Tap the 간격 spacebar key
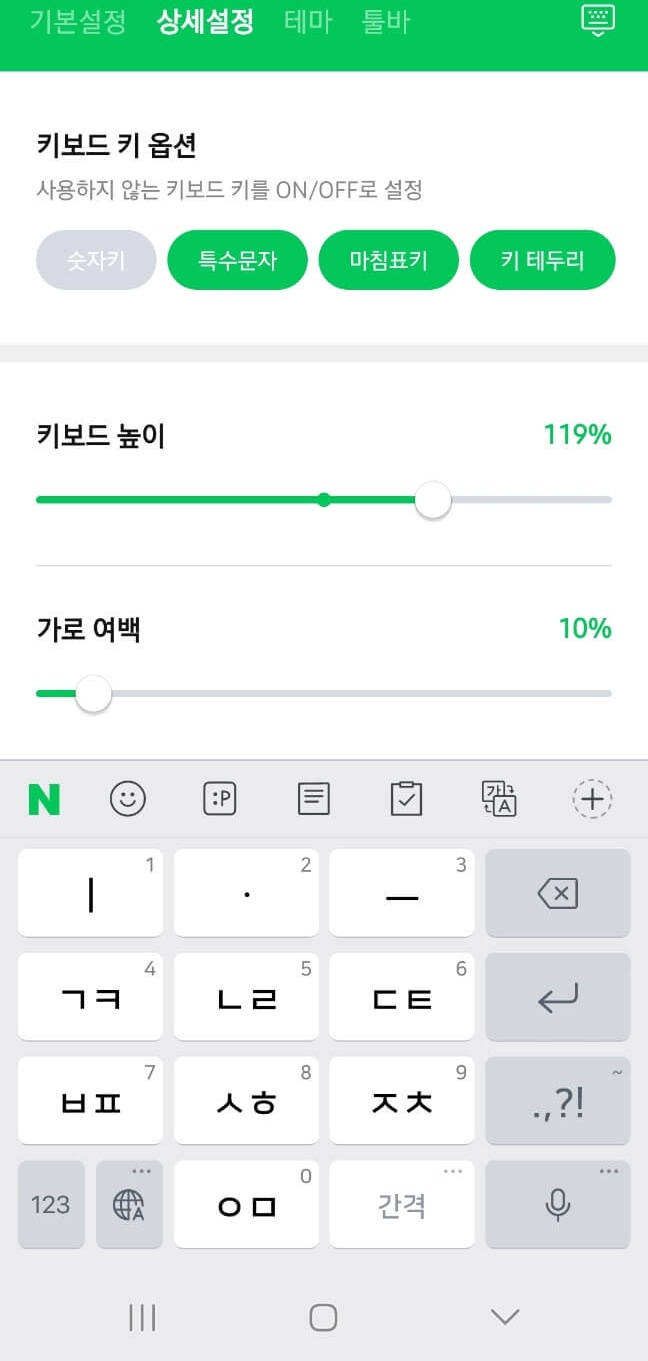Screen dimensions: 648x1361 401,1205
